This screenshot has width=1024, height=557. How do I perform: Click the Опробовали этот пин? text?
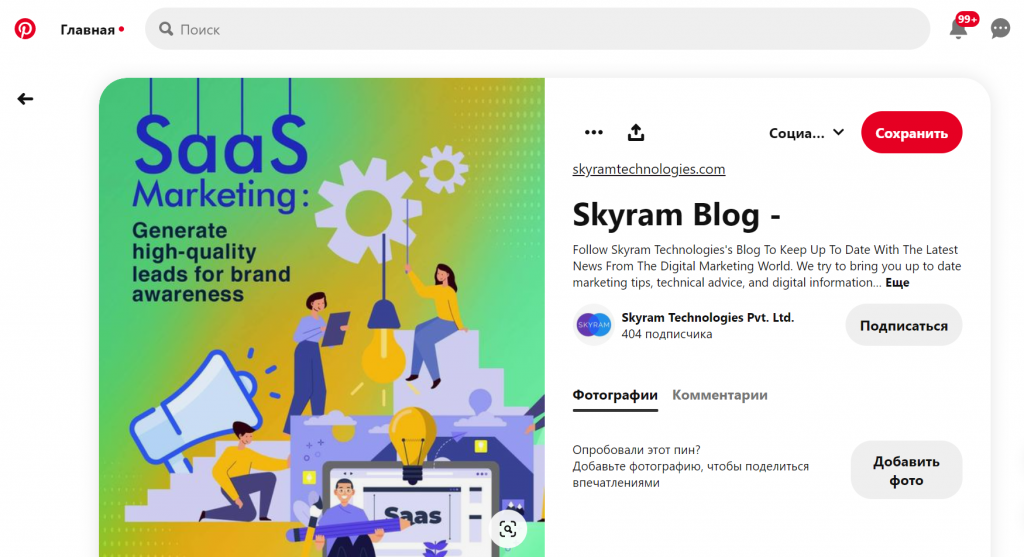[636, 450]
